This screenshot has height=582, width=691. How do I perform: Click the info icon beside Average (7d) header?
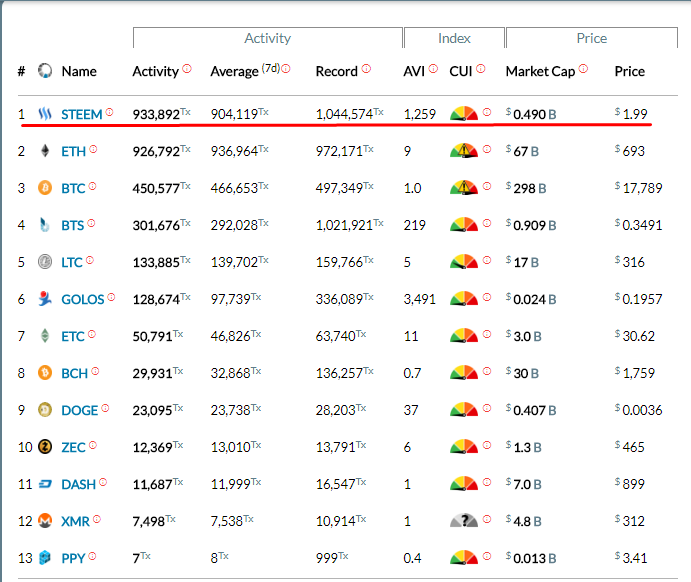[286, 68]
